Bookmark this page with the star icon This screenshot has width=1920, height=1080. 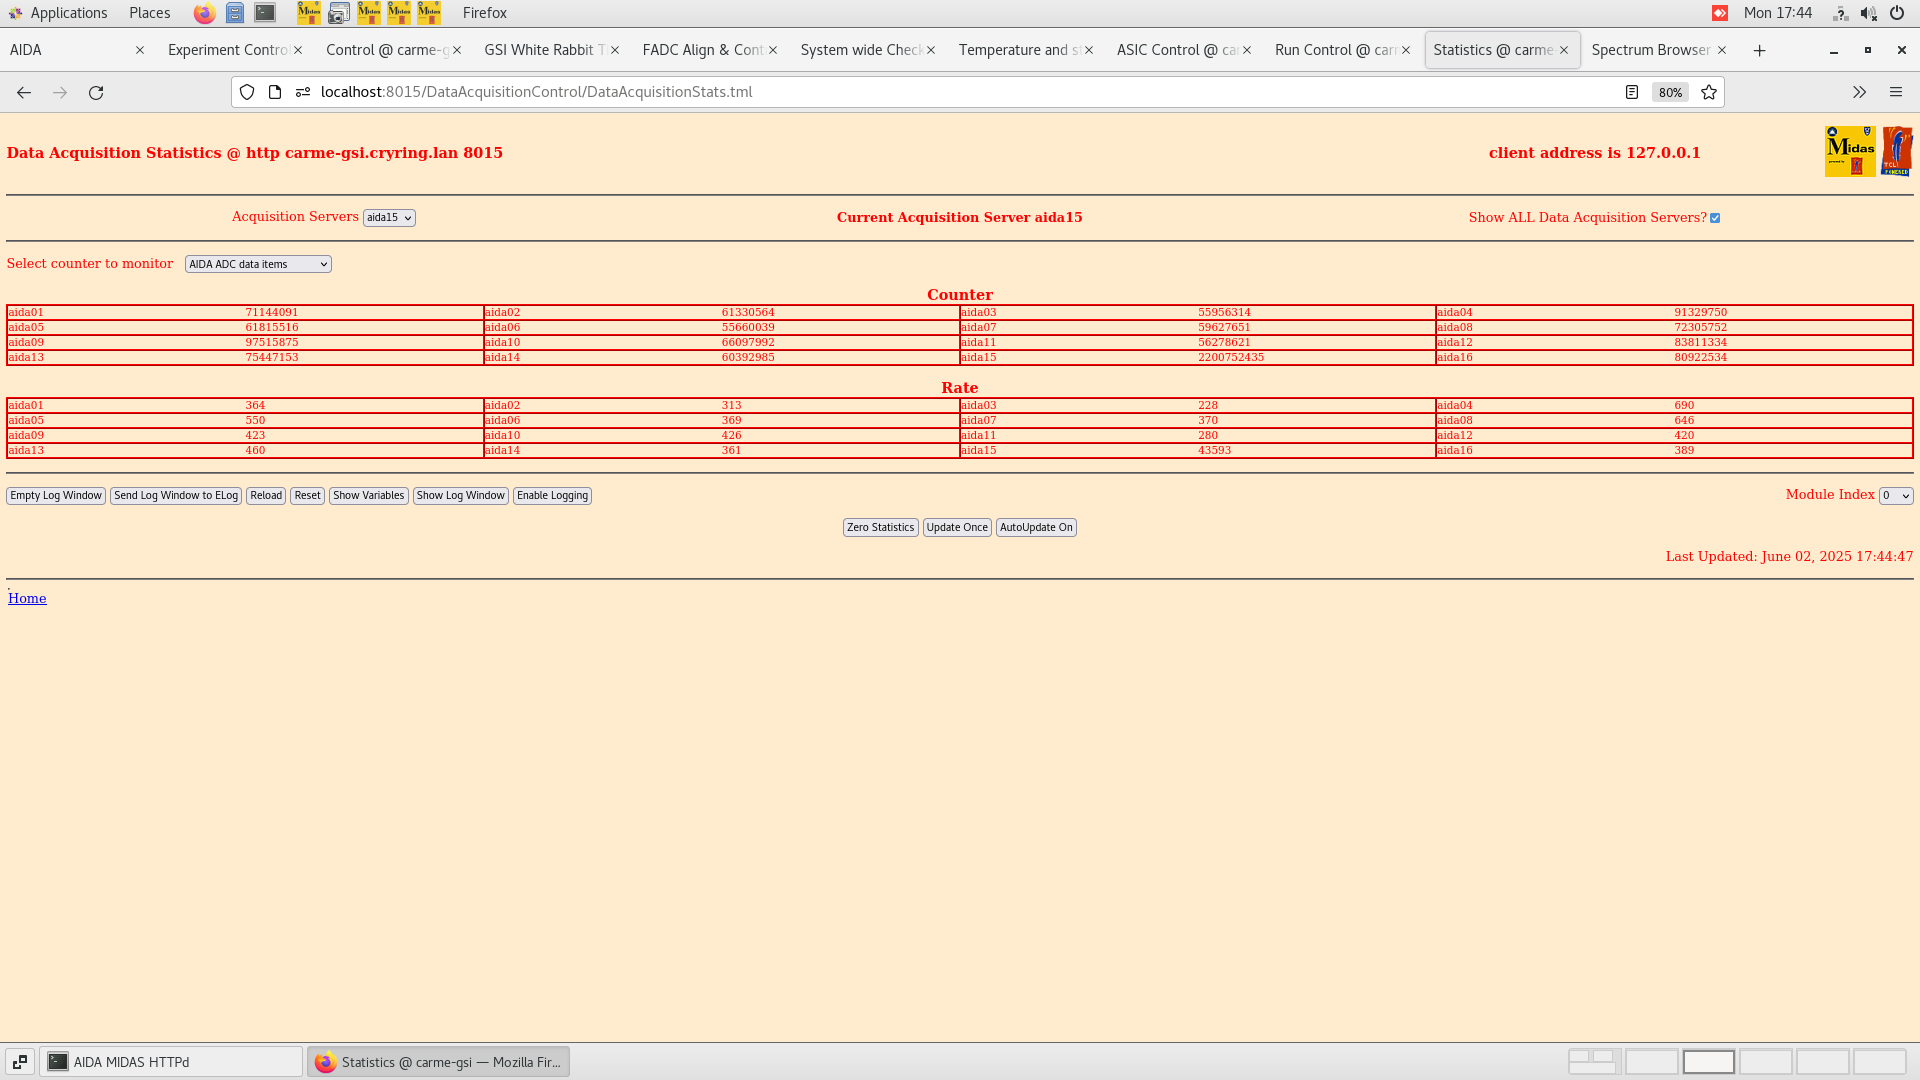click(1708, 92)
